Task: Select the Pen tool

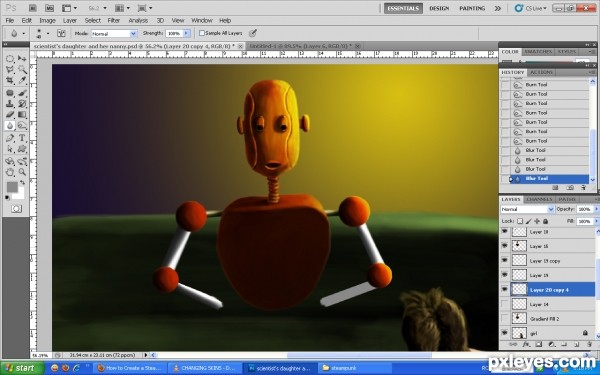Action: [10, 138]
